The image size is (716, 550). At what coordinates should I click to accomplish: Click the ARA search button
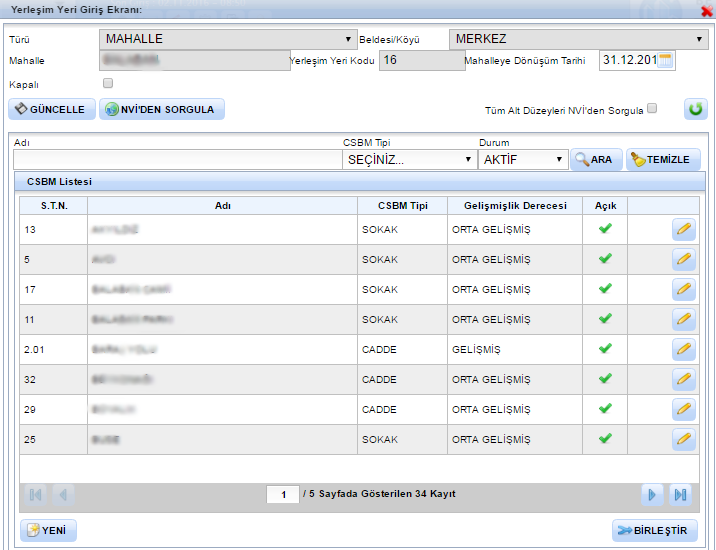point(596,159)
